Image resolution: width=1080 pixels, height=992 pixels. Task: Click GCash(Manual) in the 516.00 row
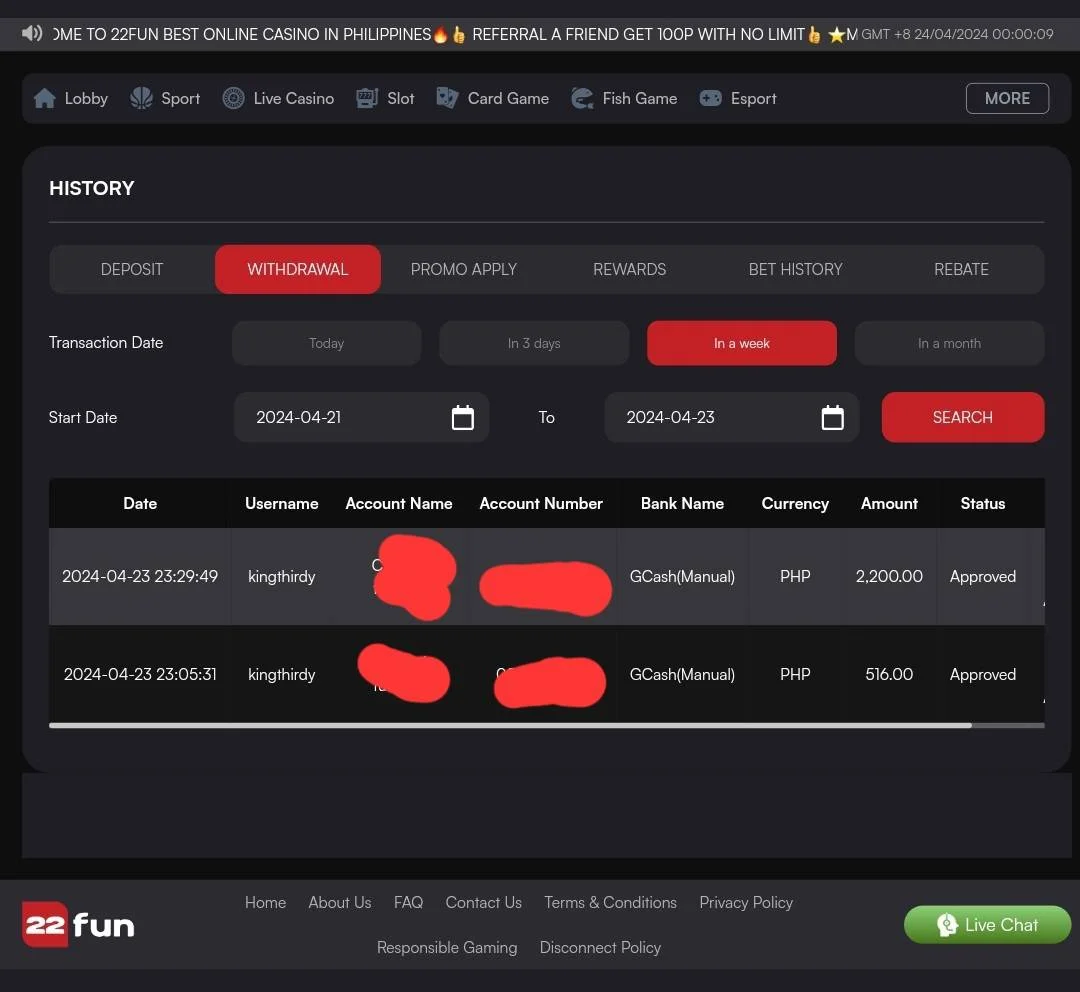tap(682, 674)
